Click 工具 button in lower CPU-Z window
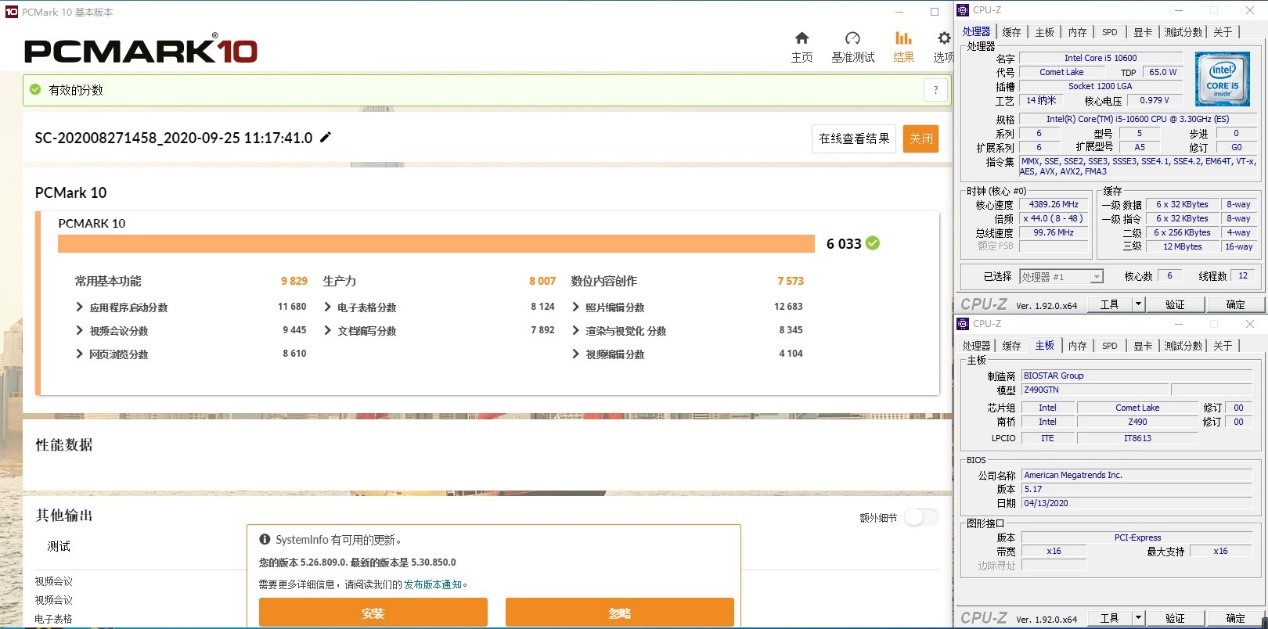The image size is (1268, 629). (x=1109, y=618)
